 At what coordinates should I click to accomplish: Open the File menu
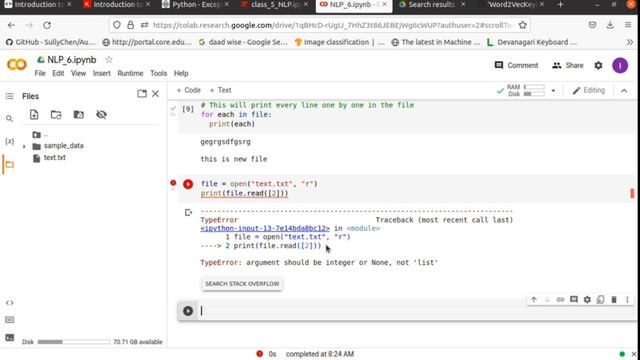tap(40, 73)
